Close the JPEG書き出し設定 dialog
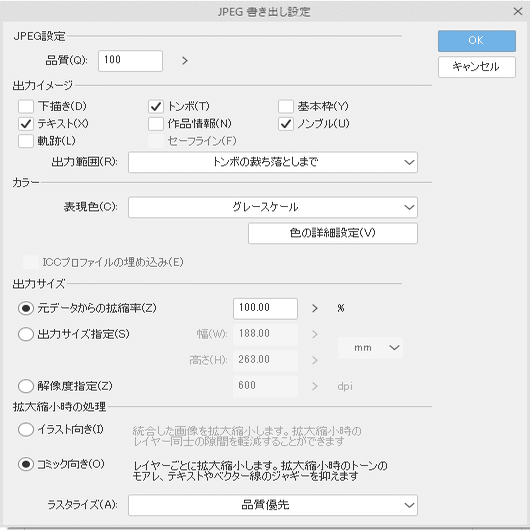530x530 pixels. pos(517,11)
